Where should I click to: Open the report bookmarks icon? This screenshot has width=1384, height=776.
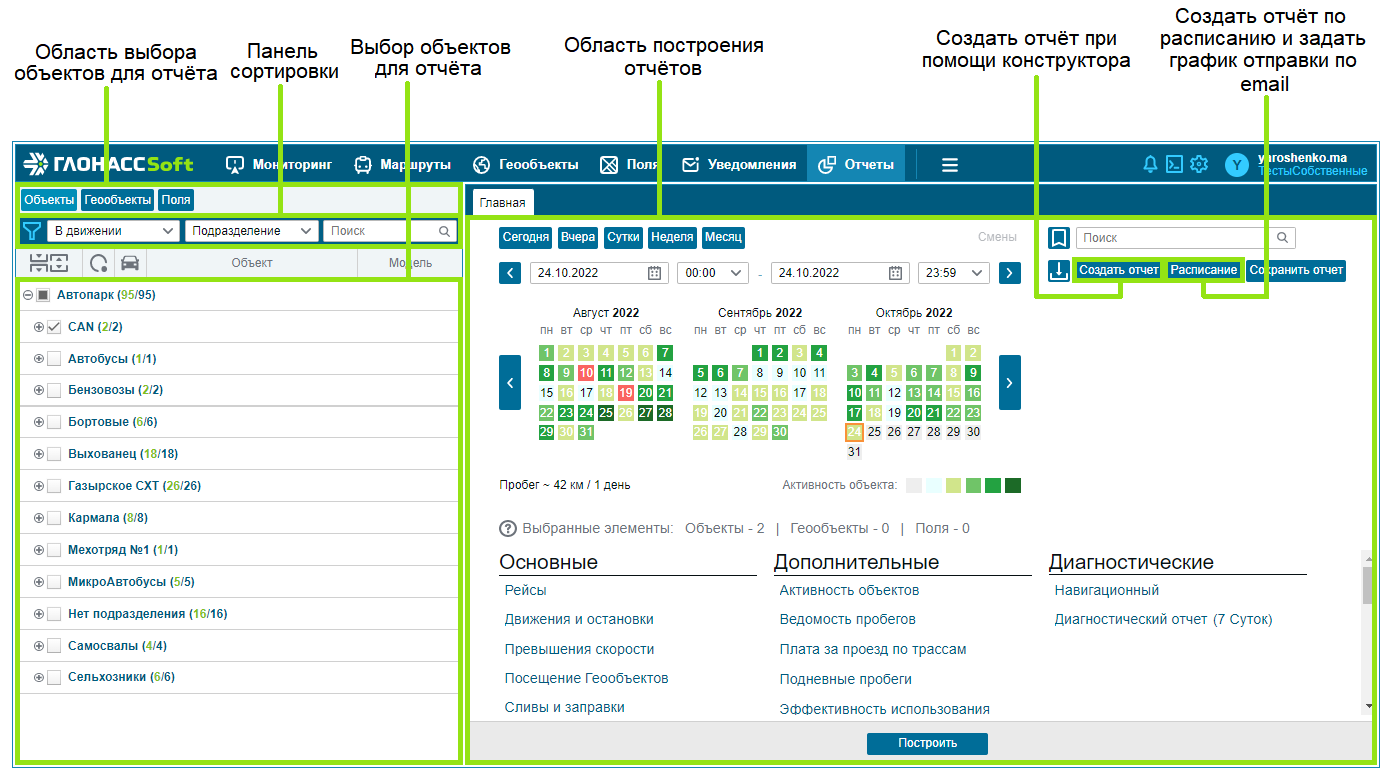tap(1058, 238)
